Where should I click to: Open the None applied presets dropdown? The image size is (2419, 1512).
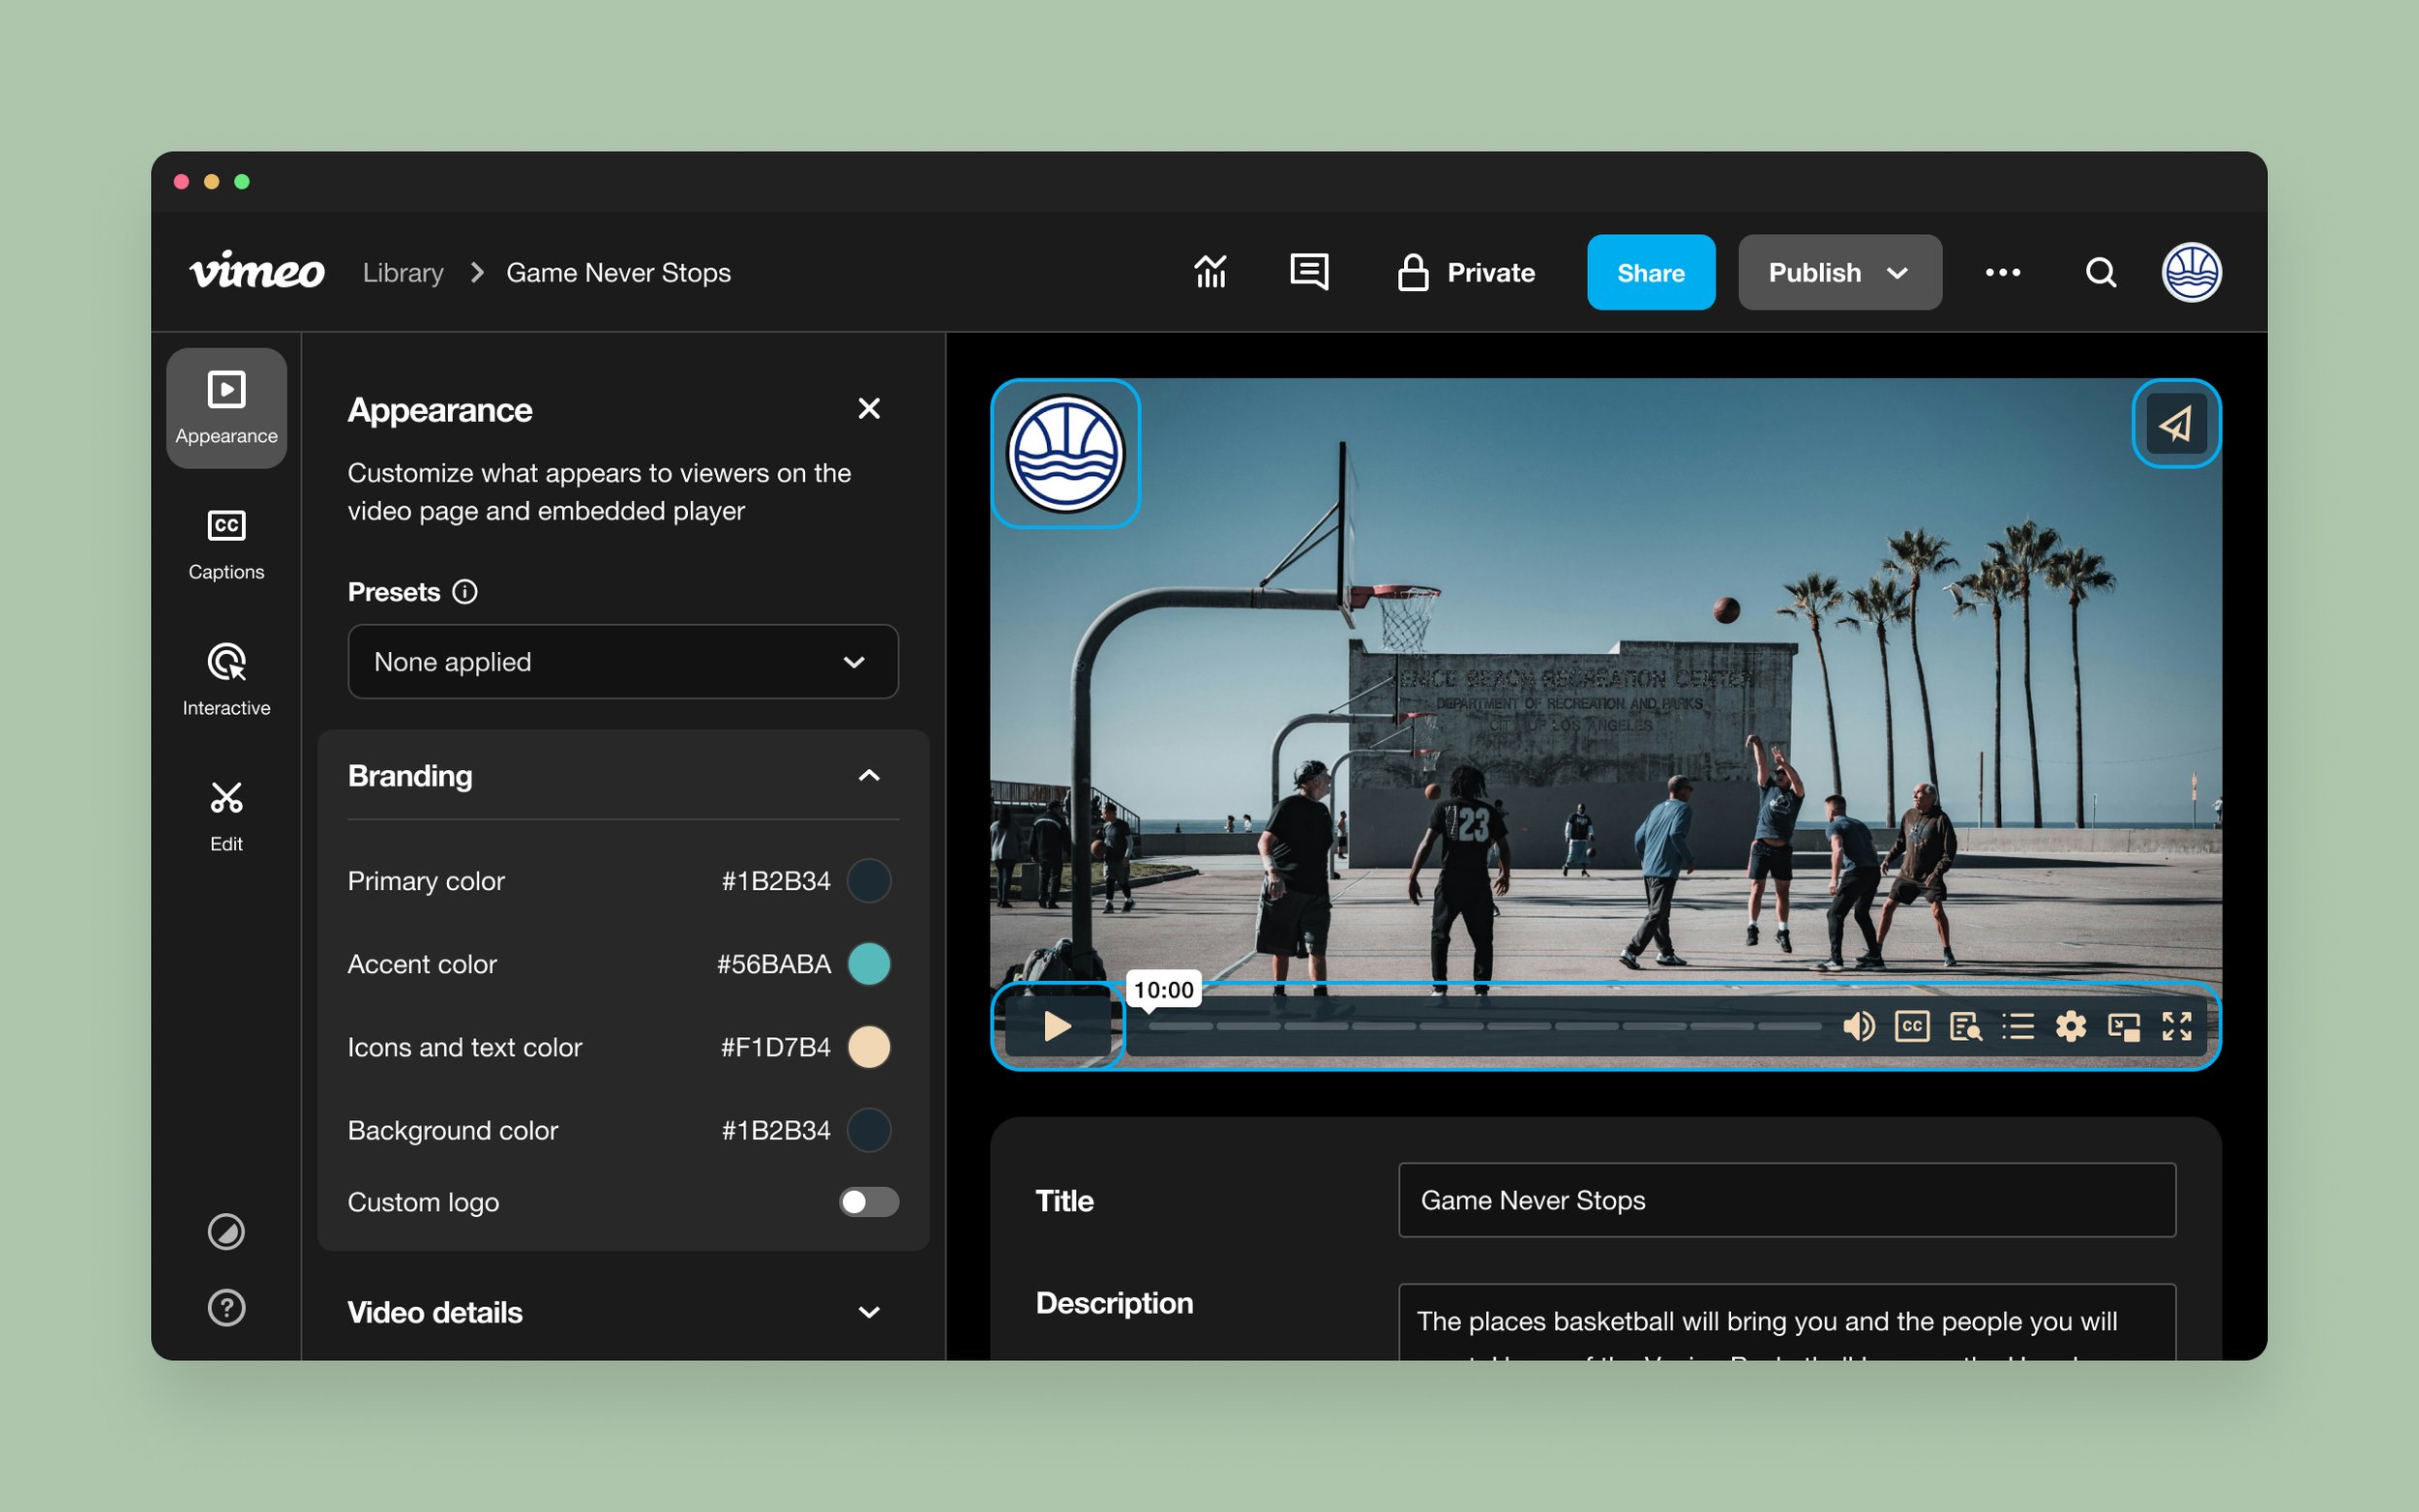coord(623,661)
